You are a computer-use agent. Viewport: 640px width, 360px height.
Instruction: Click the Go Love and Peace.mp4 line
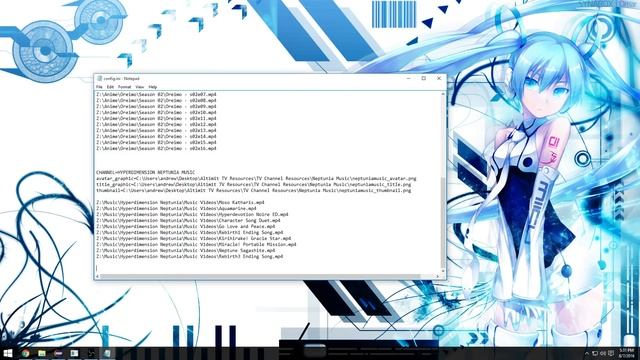[186, 226]
